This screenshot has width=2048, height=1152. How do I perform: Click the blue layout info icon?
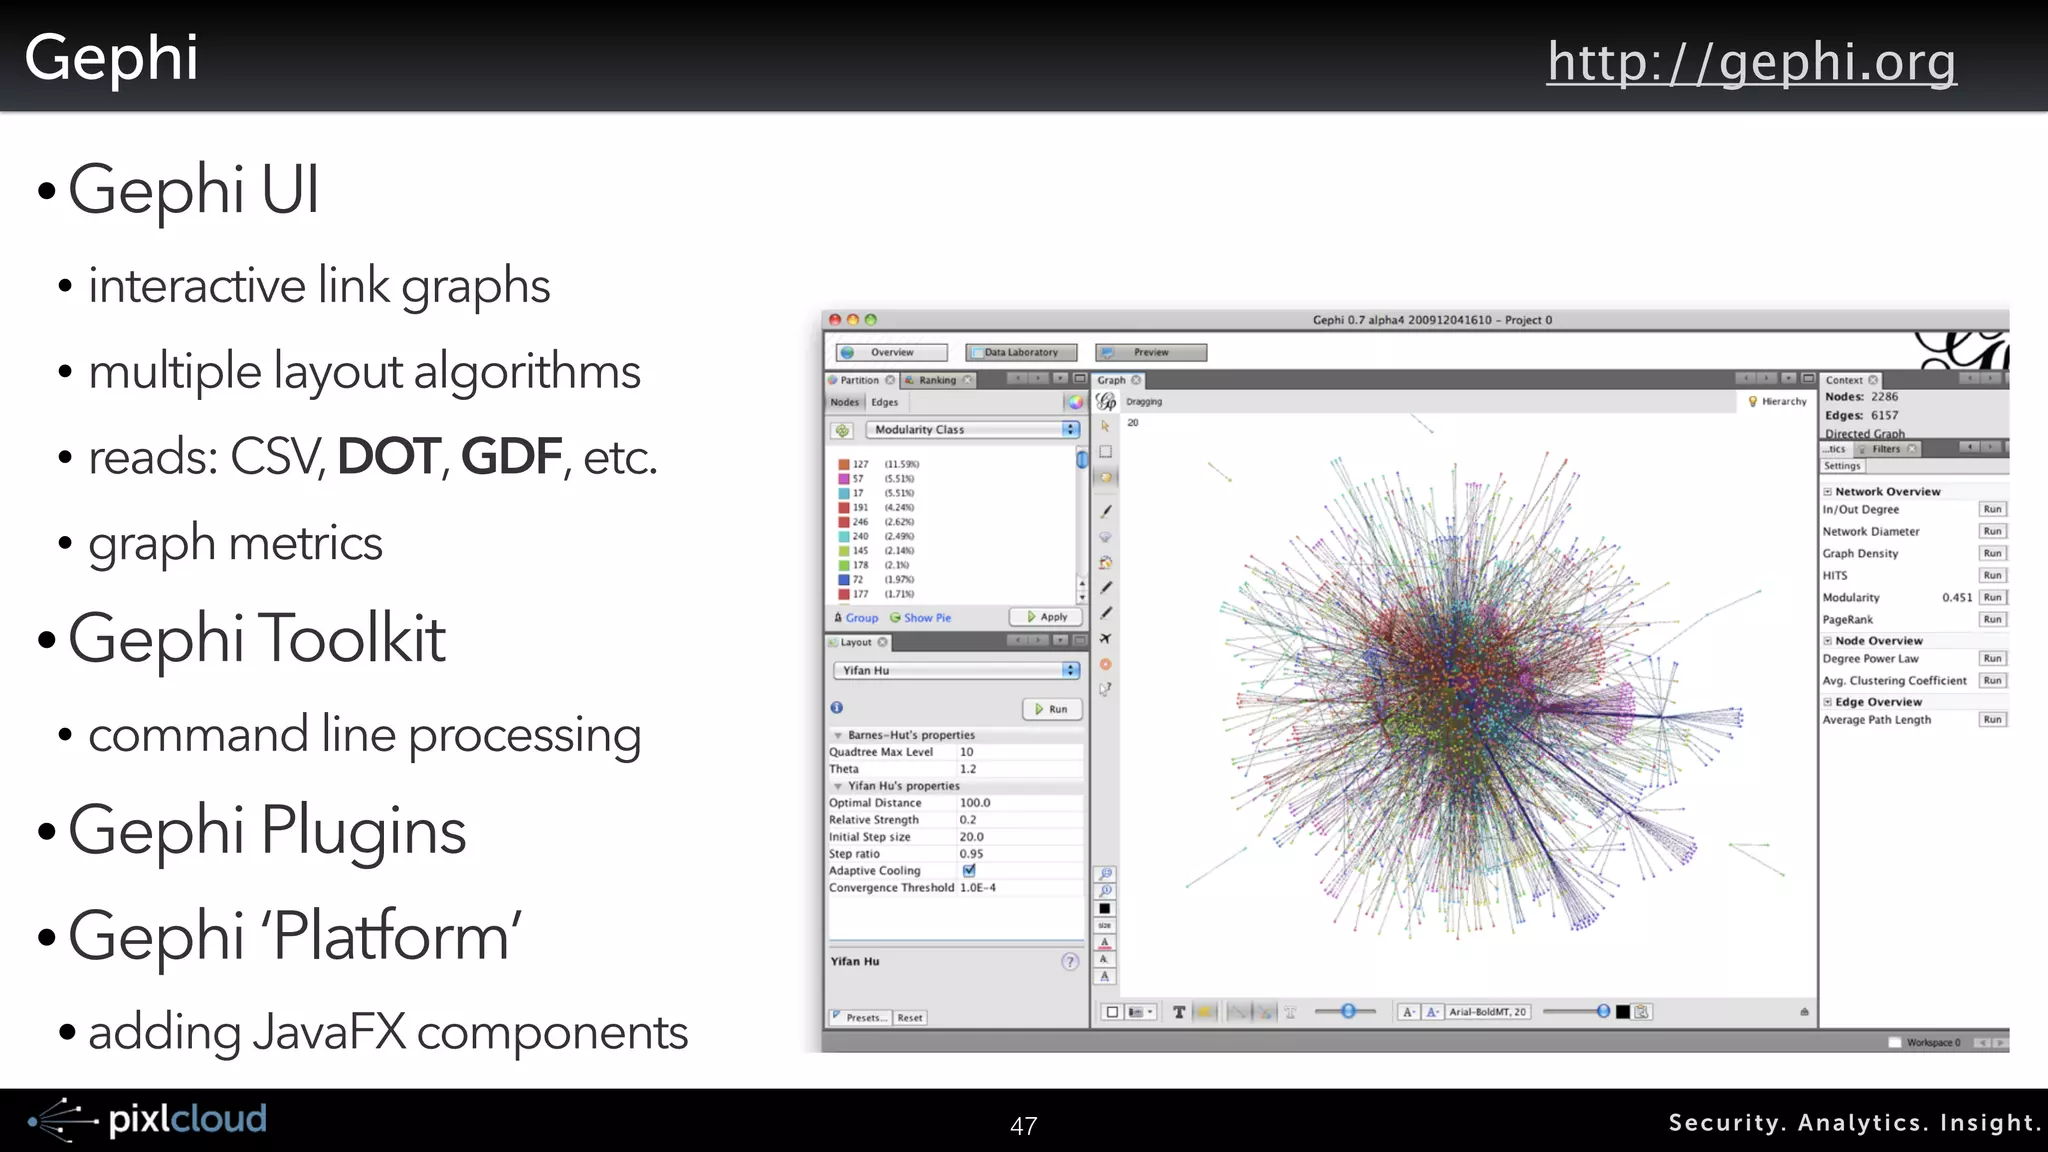click(837, 707)
